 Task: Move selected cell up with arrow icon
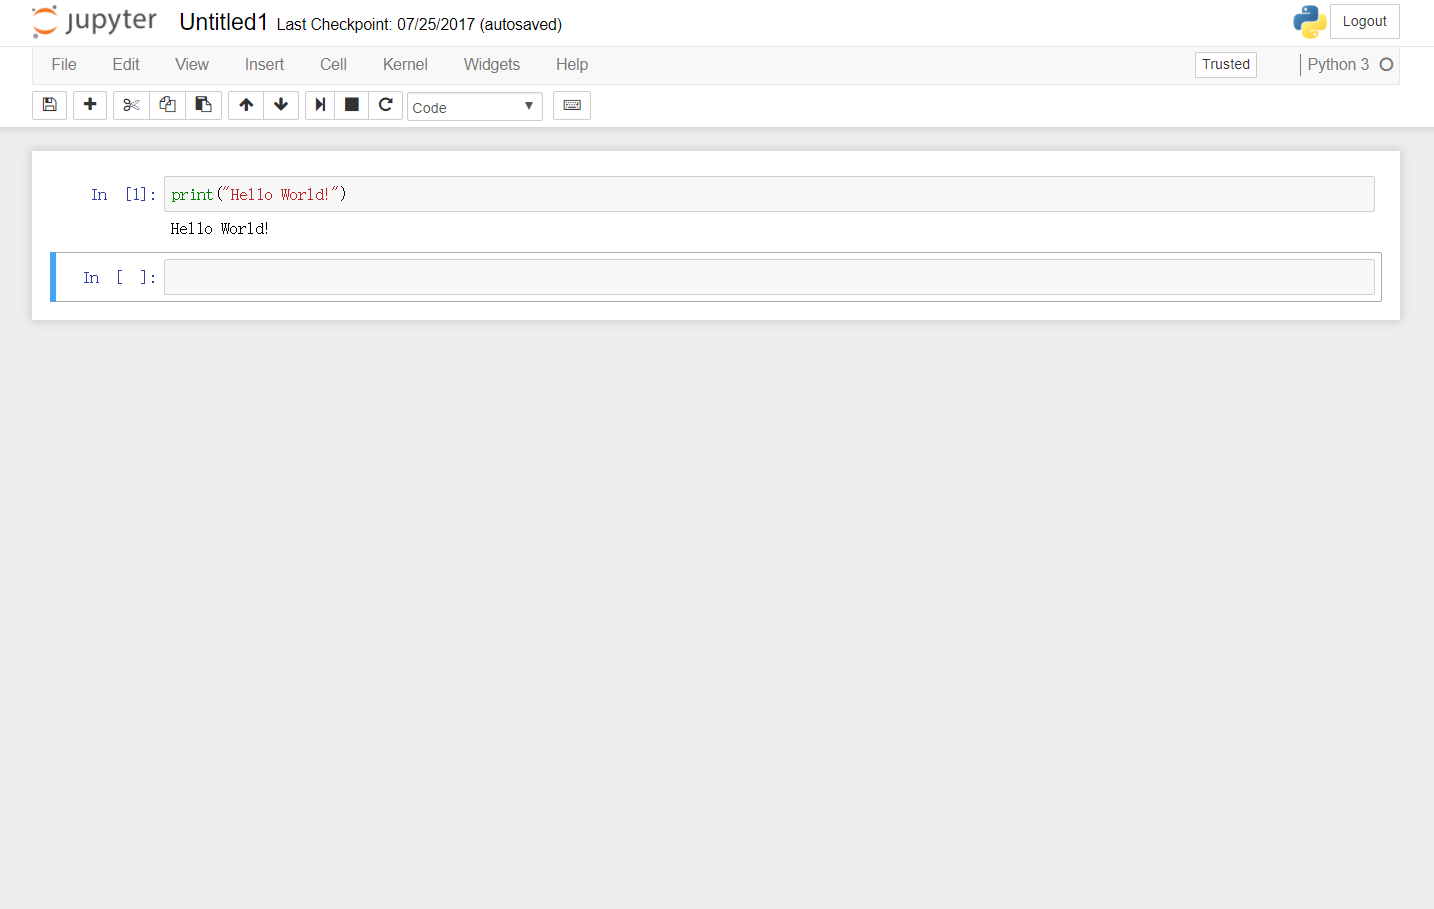[x=246, y=105]
